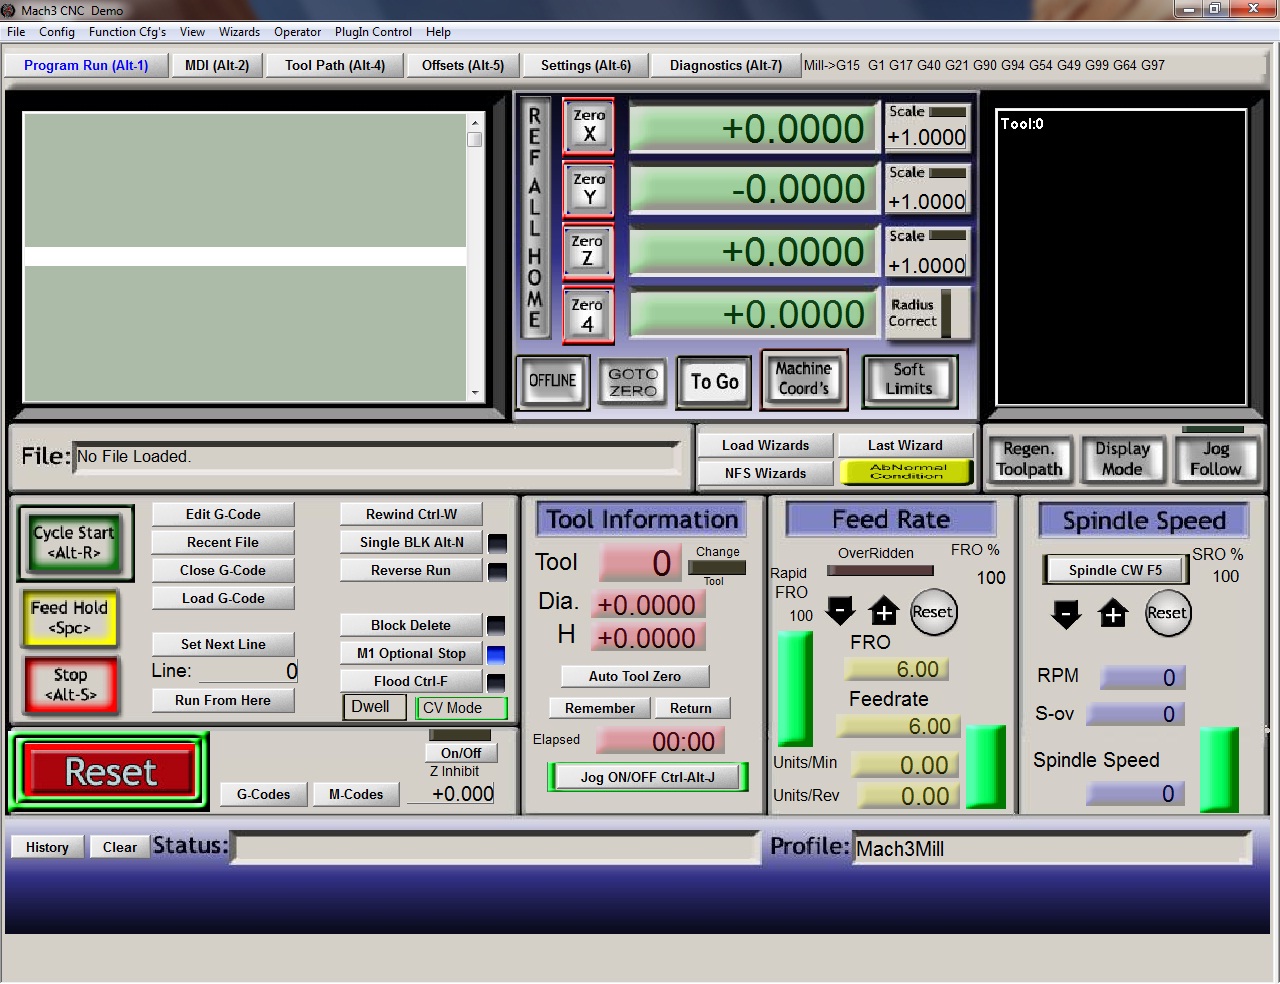Open the File menu

click(16, 32)
